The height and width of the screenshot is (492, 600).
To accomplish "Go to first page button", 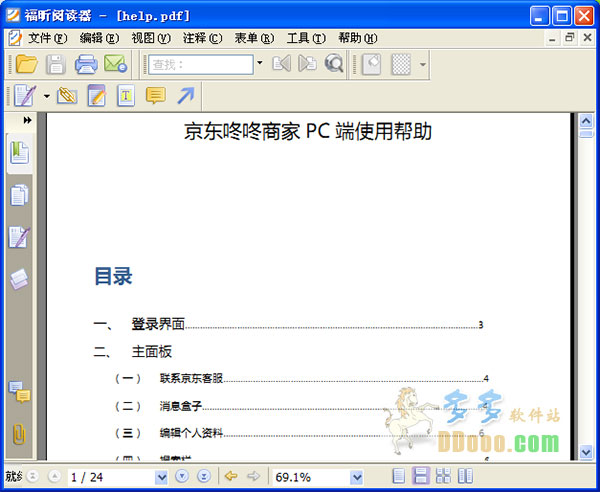I will (34, 477).
